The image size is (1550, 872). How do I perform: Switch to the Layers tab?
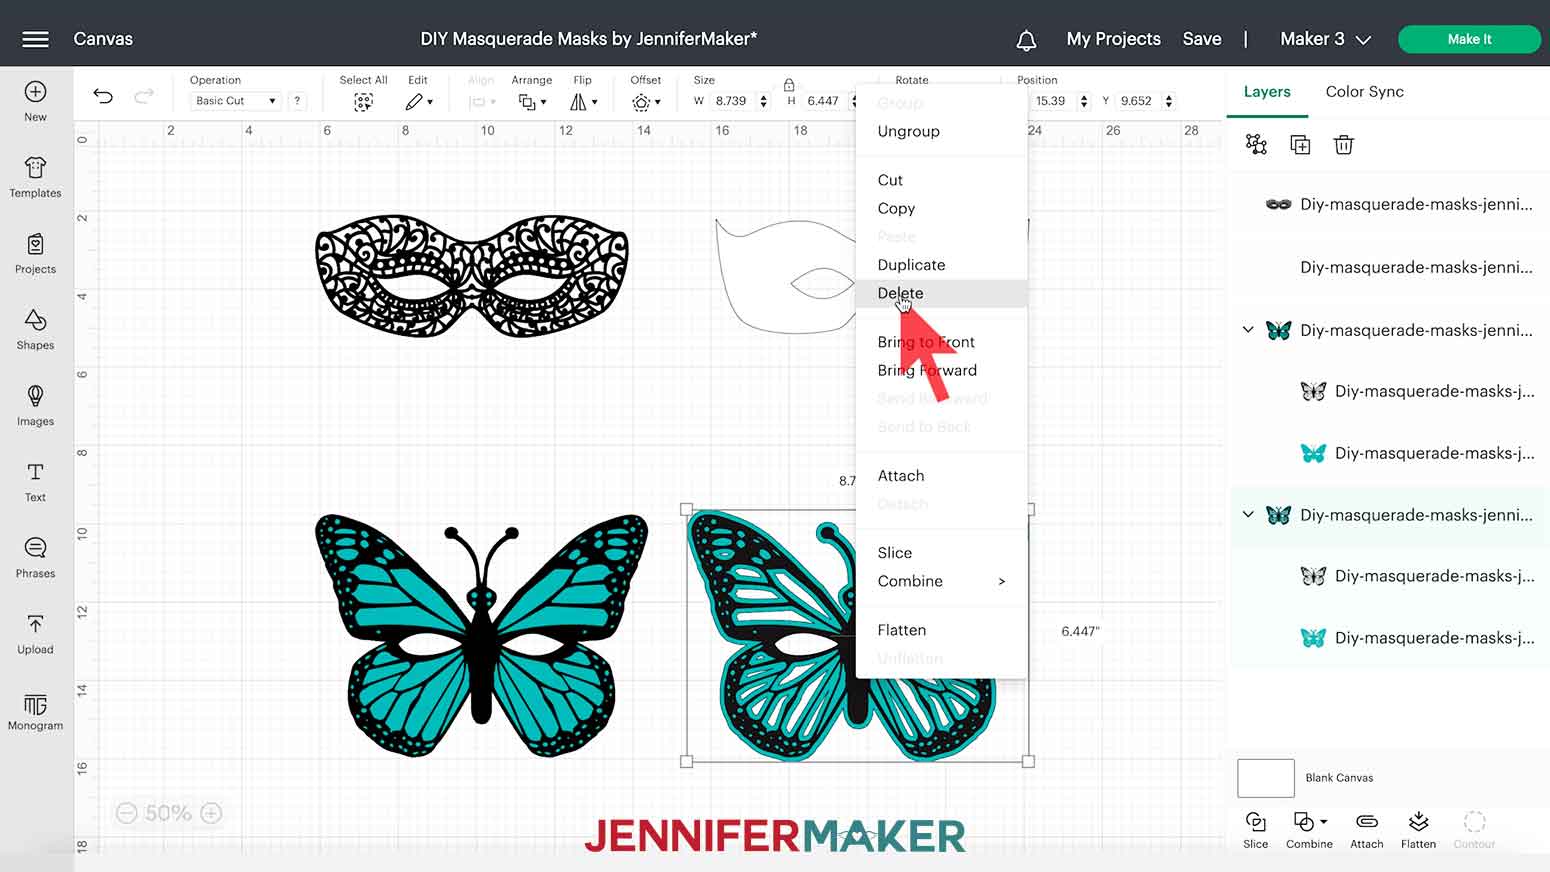click(x=1267, y=91)
